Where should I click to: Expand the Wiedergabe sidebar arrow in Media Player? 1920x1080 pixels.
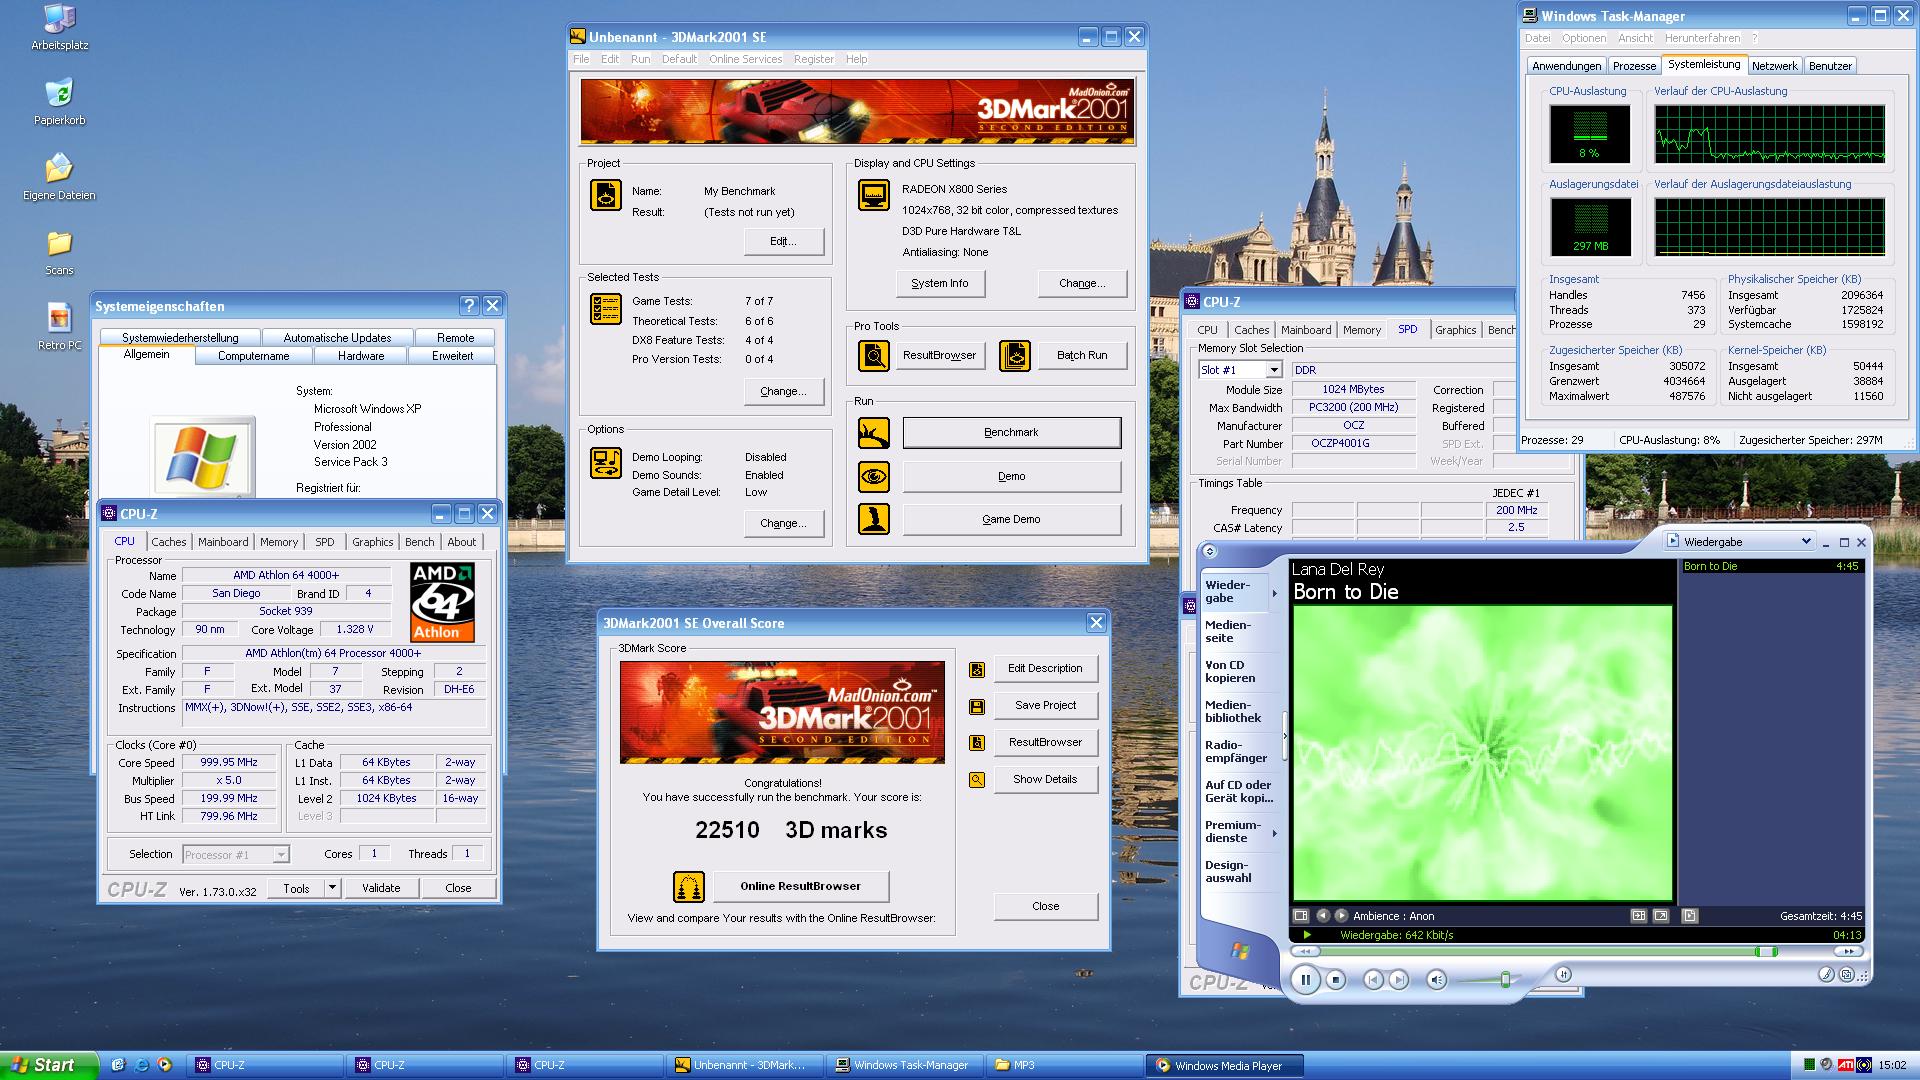coord(1274,593)
